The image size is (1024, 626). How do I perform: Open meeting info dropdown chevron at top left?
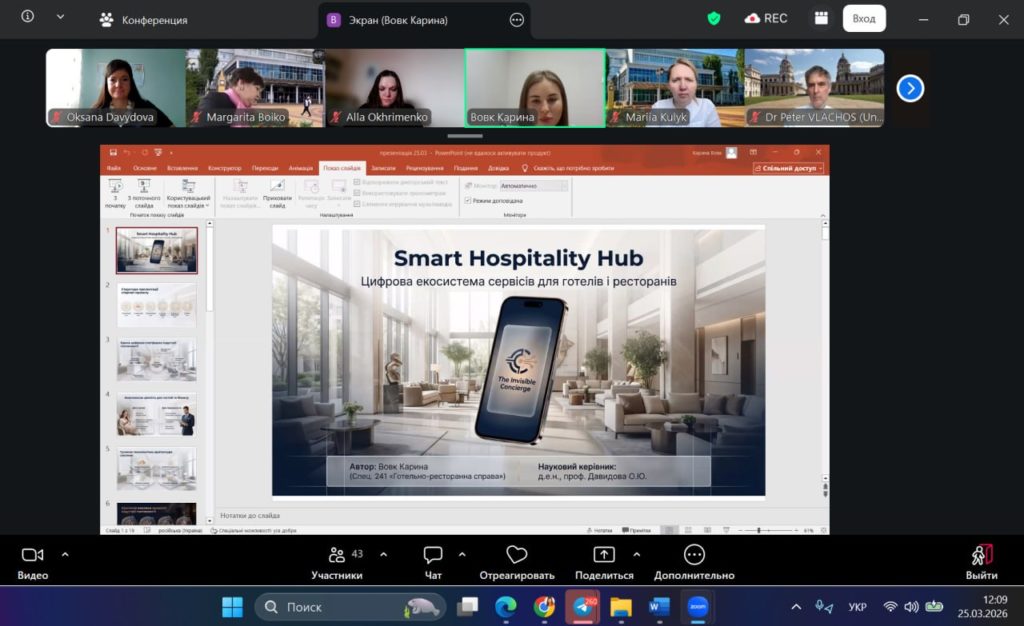pyautogui.click(x=60, y=17)
